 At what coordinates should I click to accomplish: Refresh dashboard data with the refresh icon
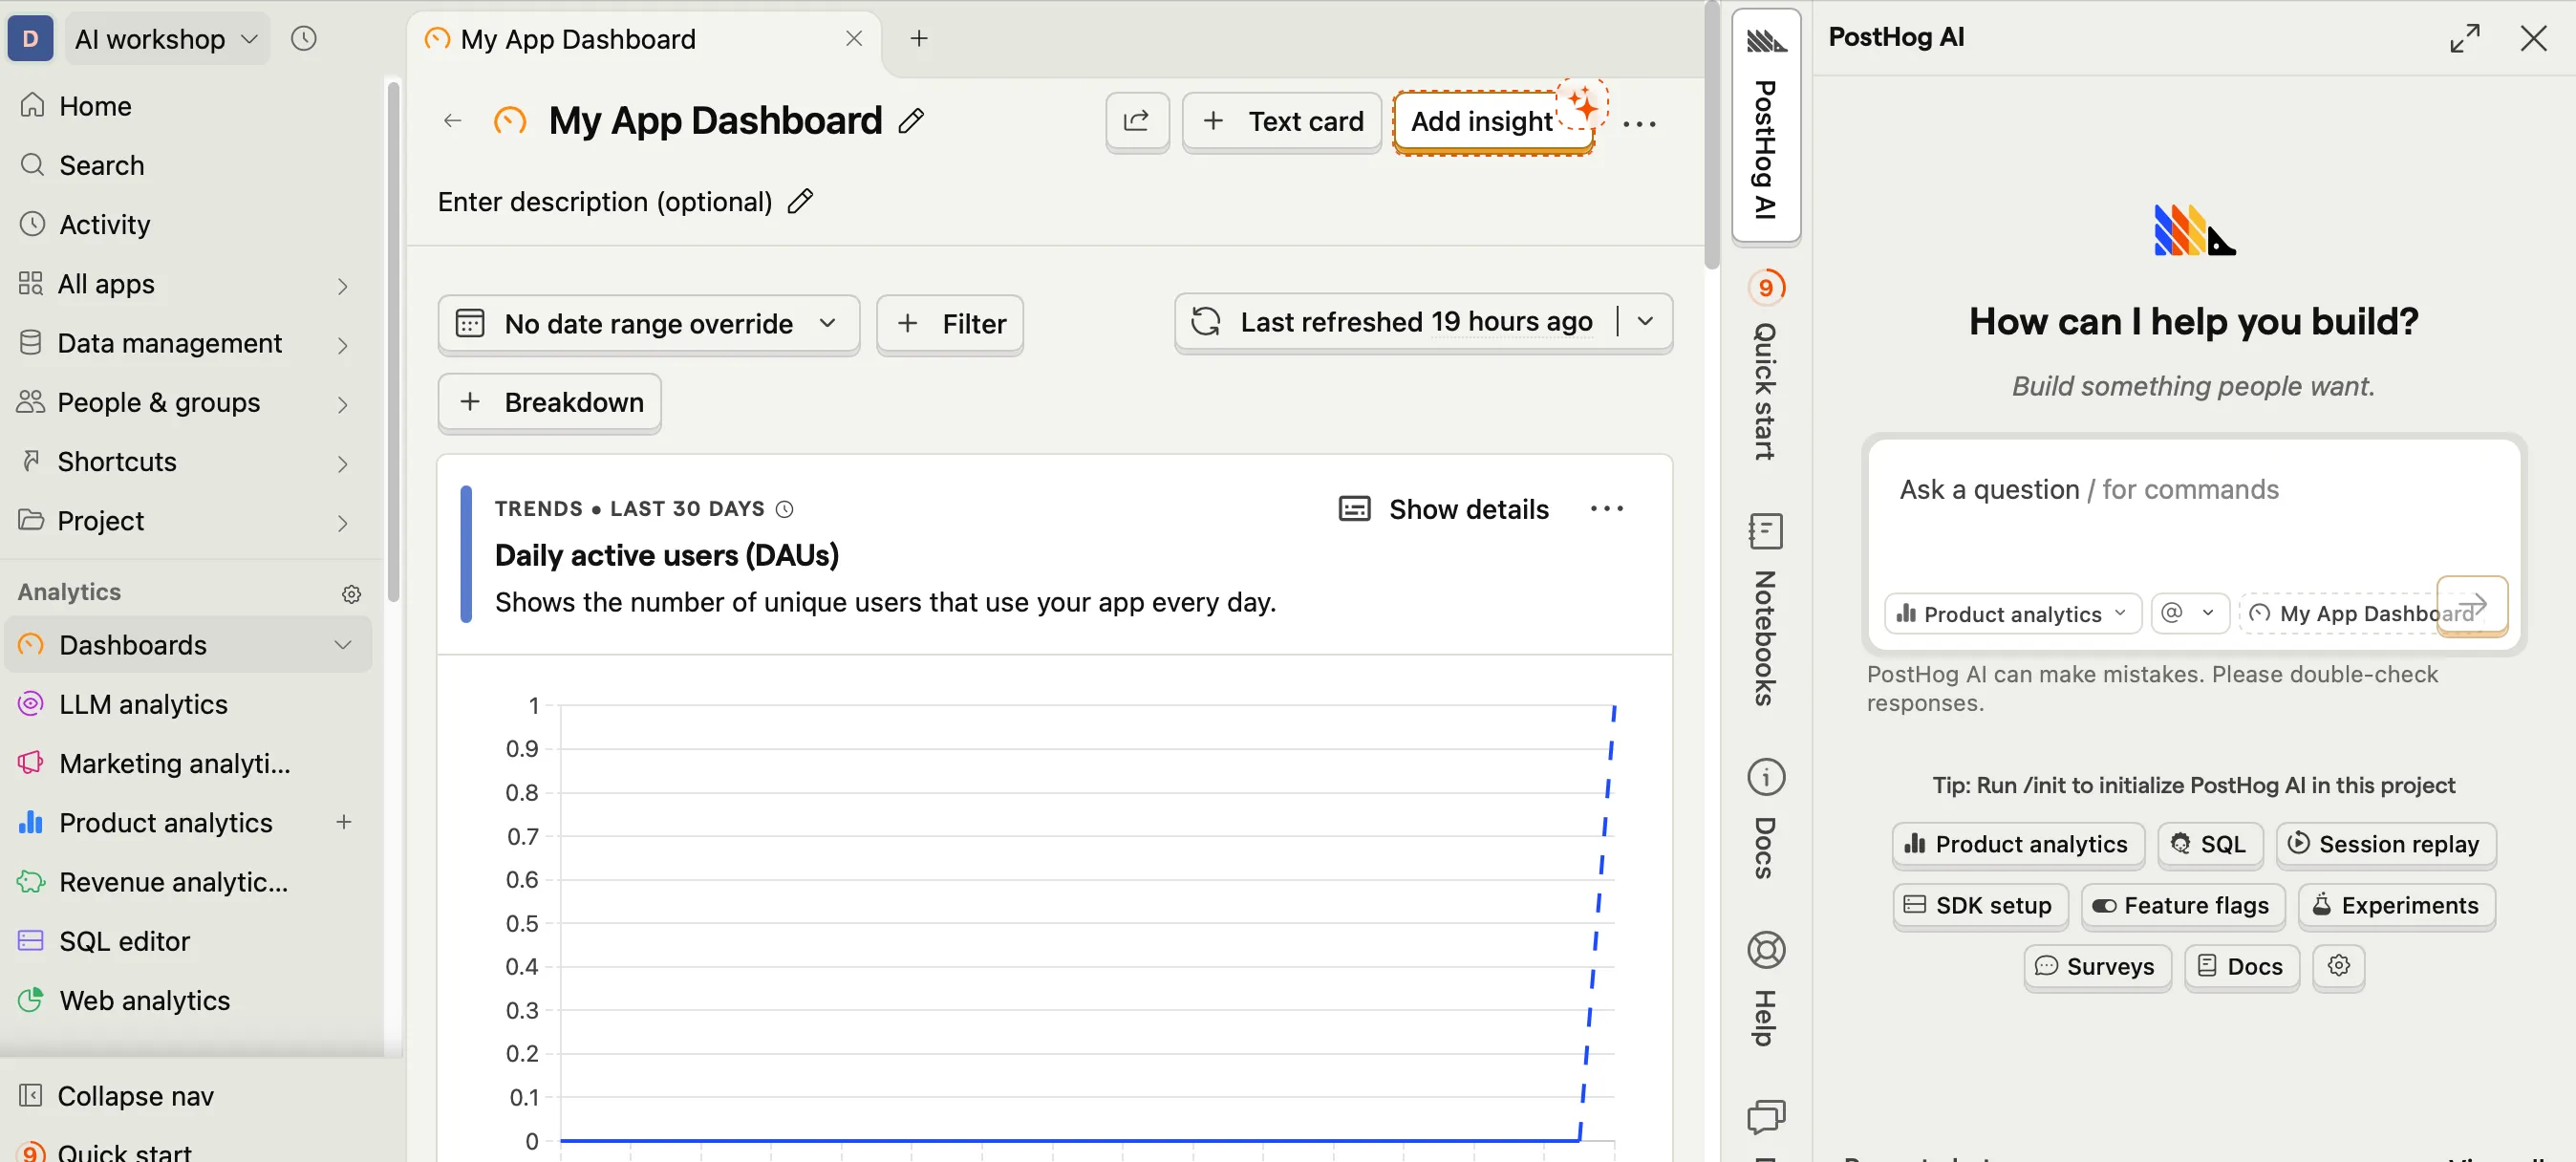tap(1207, 322)
